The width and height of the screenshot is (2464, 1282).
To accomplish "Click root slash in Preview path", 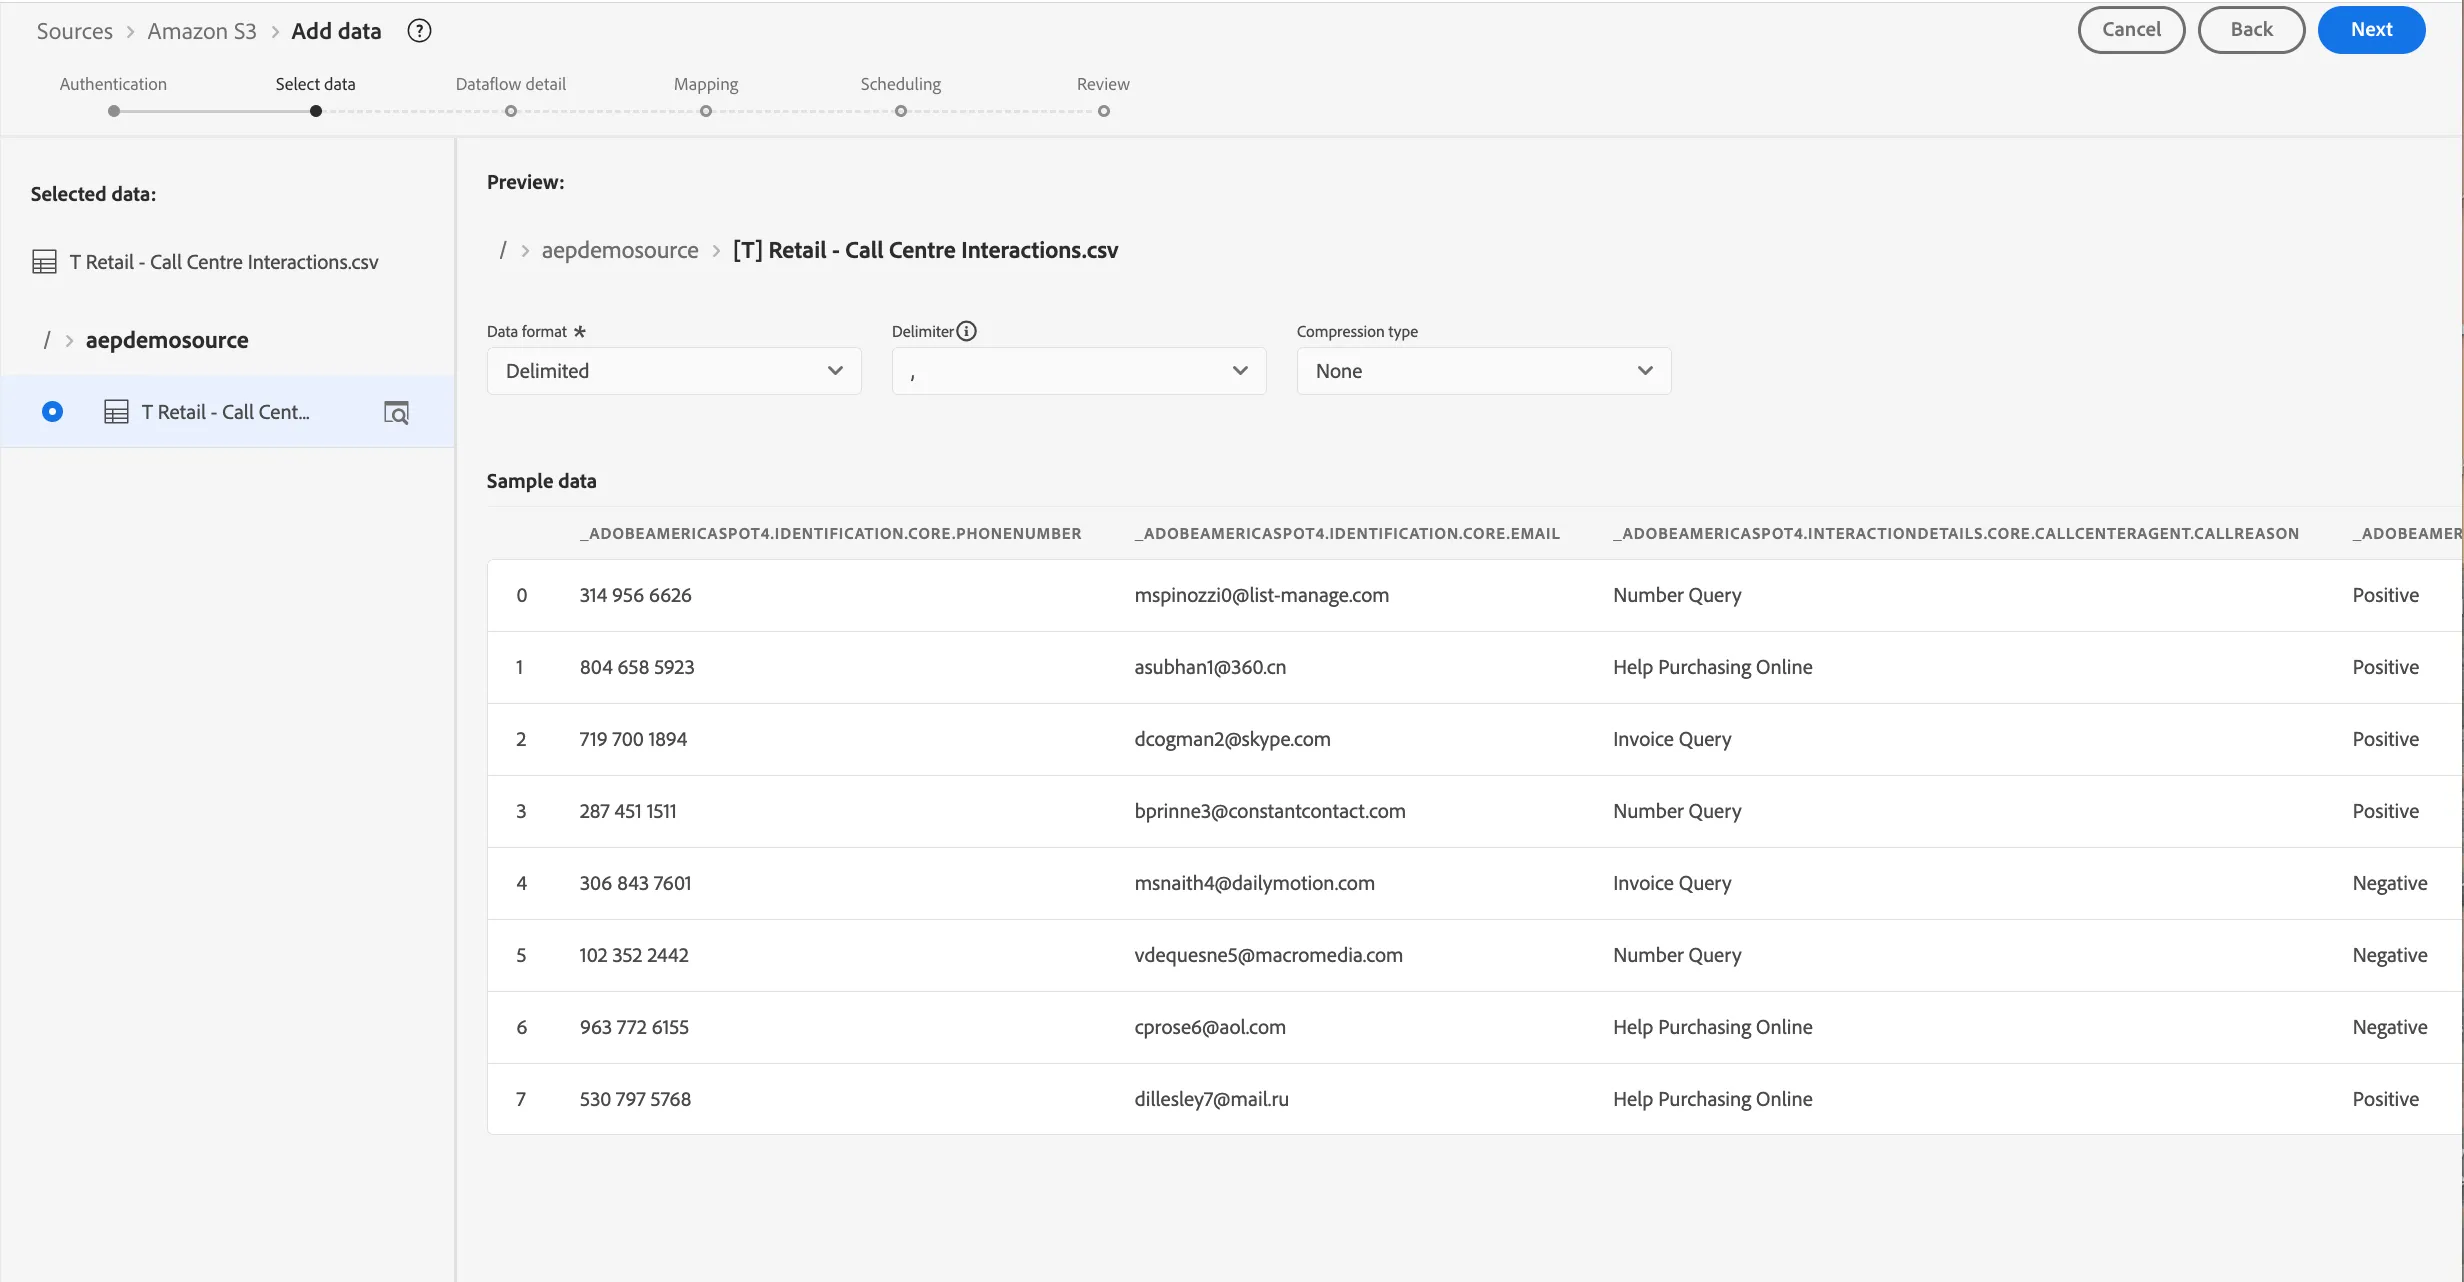I will point(503,250).
